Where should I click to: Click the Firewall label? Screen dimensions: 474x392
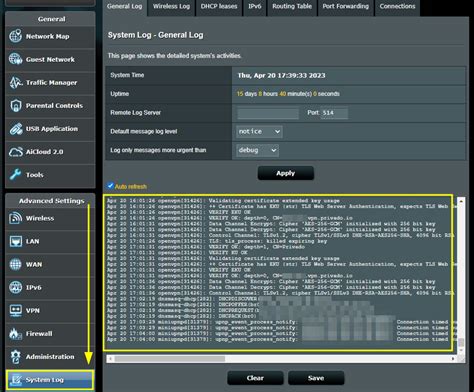pos(39,333)
